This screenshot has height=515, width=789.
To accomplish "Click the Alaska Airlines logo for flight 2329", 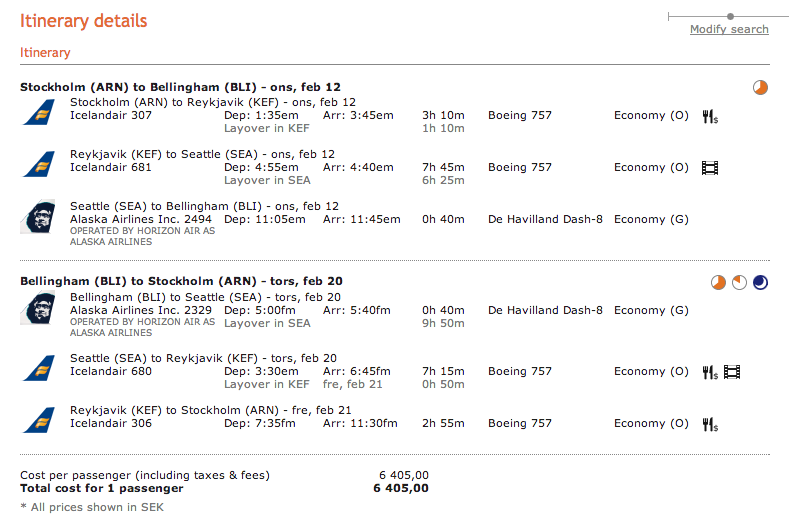I will pyautogui.click(x=39, y=309).
